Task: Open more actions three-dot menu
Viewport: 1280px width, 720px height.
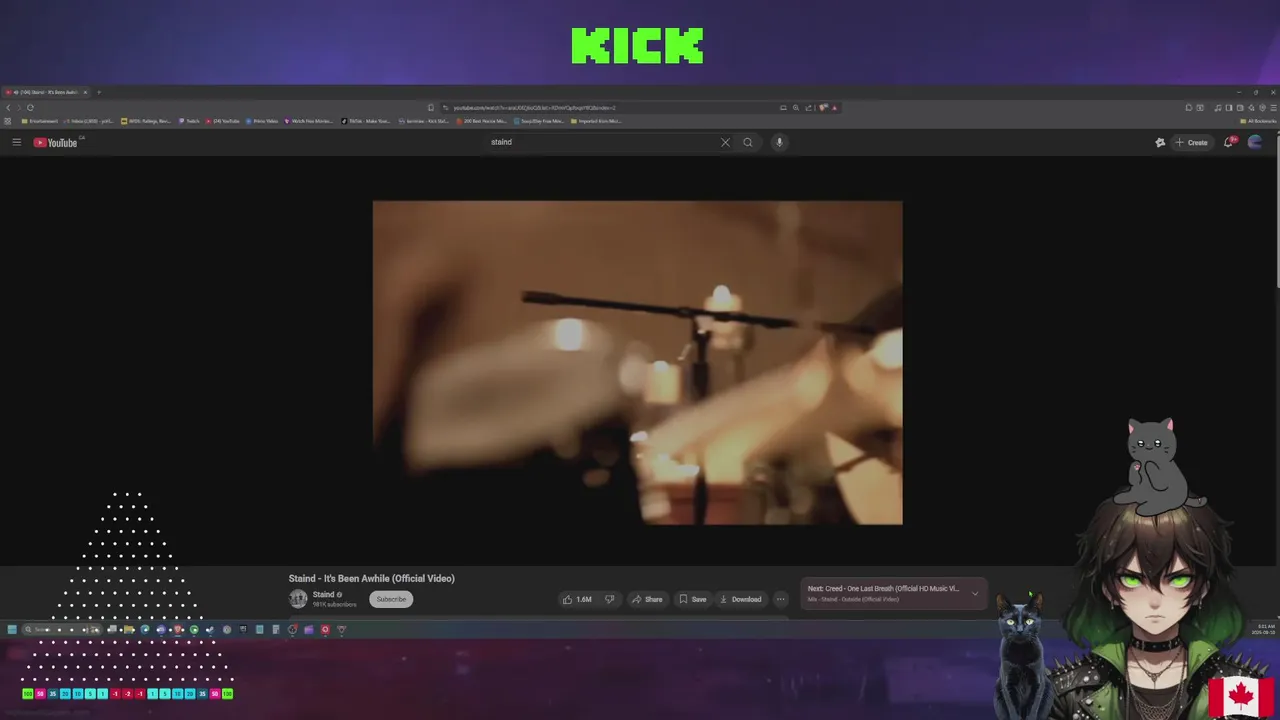Action: (x=781, y=599)
